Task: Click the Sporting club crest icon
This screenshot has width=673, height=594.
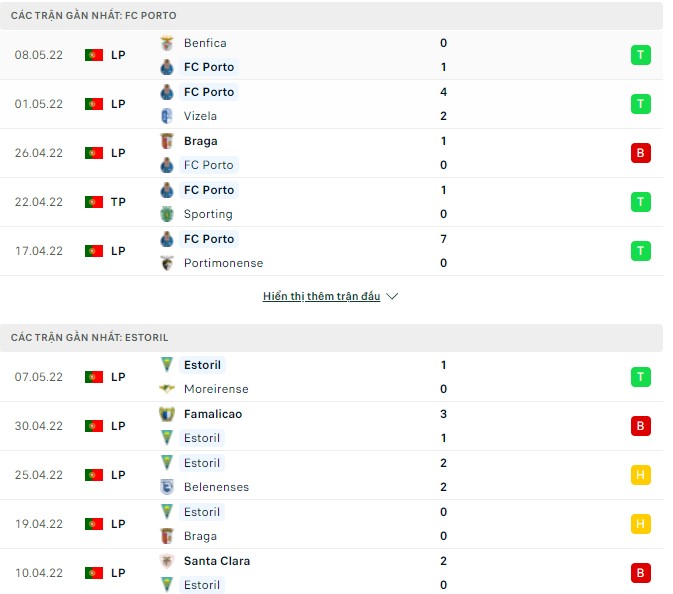Action: point(167,214)
